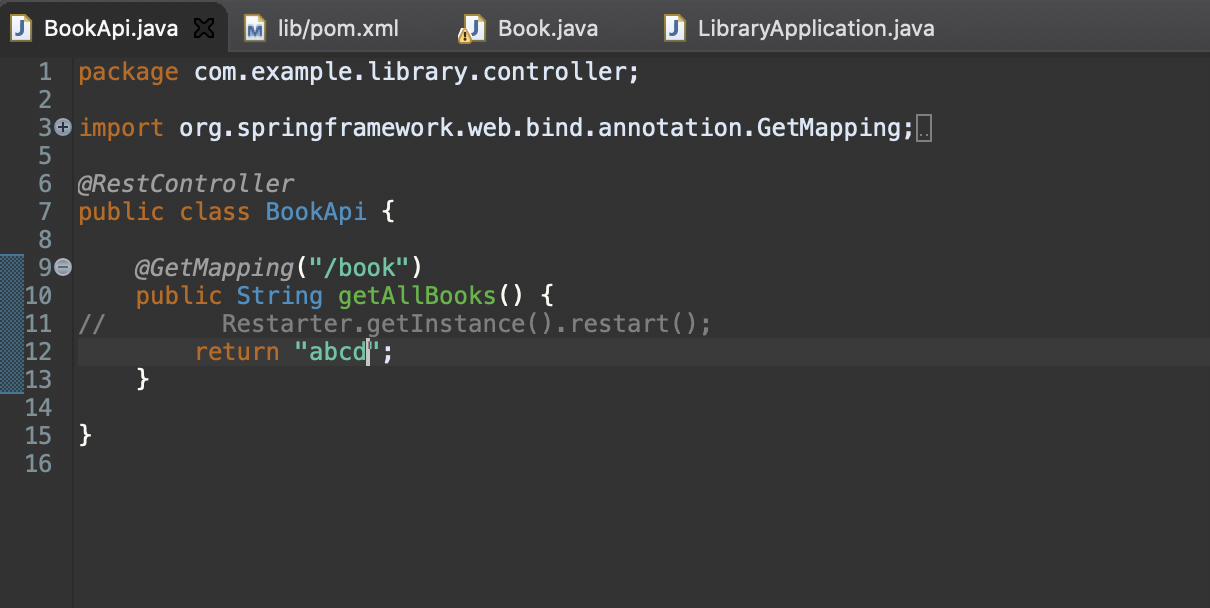
Task: Expand the folded imports on line 3
Action: 63,127
